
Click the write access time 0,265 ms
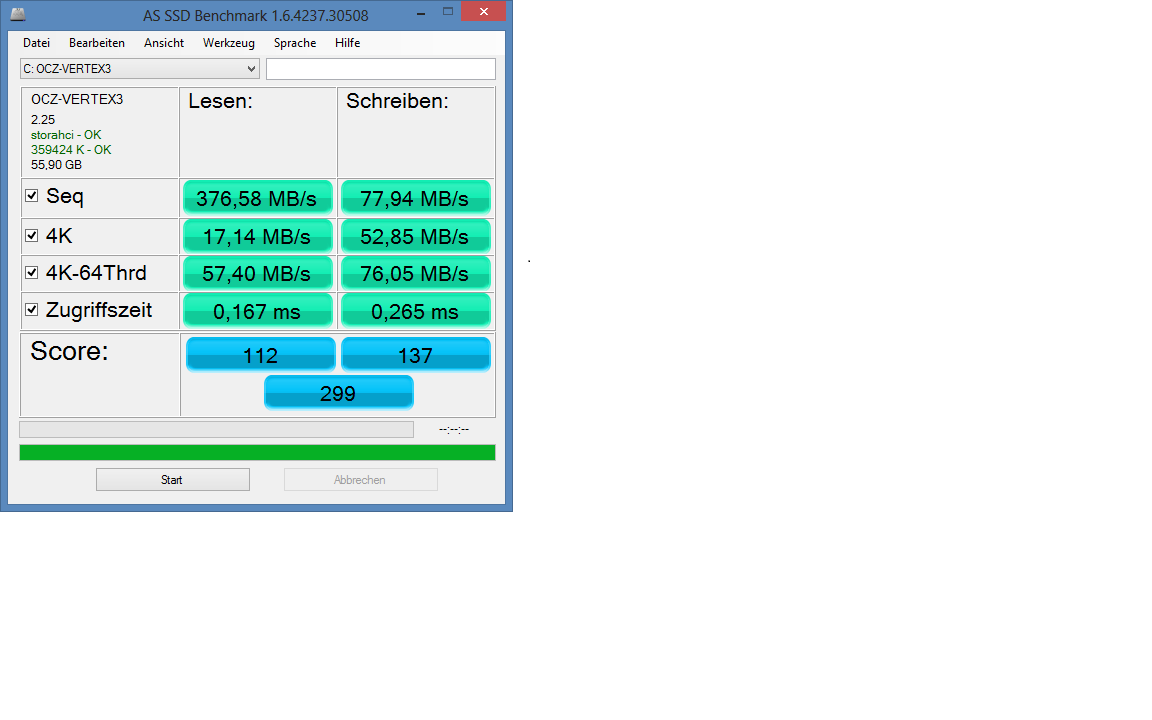click(415, 311)
